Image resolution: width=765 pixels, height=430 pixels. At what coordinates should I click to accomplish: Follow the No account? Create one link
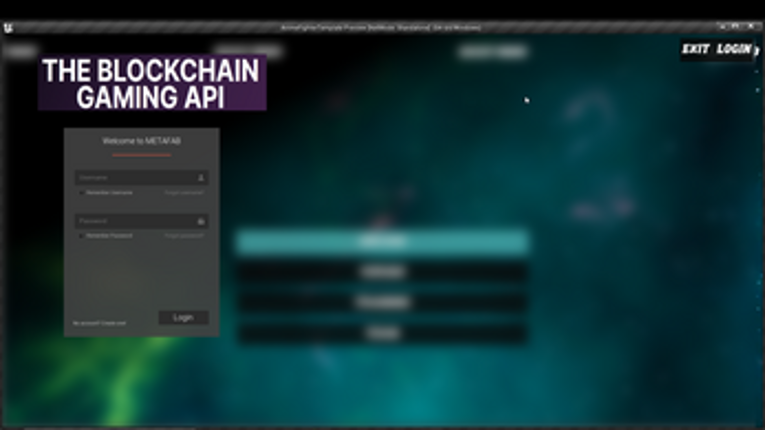tap(100, 323)
